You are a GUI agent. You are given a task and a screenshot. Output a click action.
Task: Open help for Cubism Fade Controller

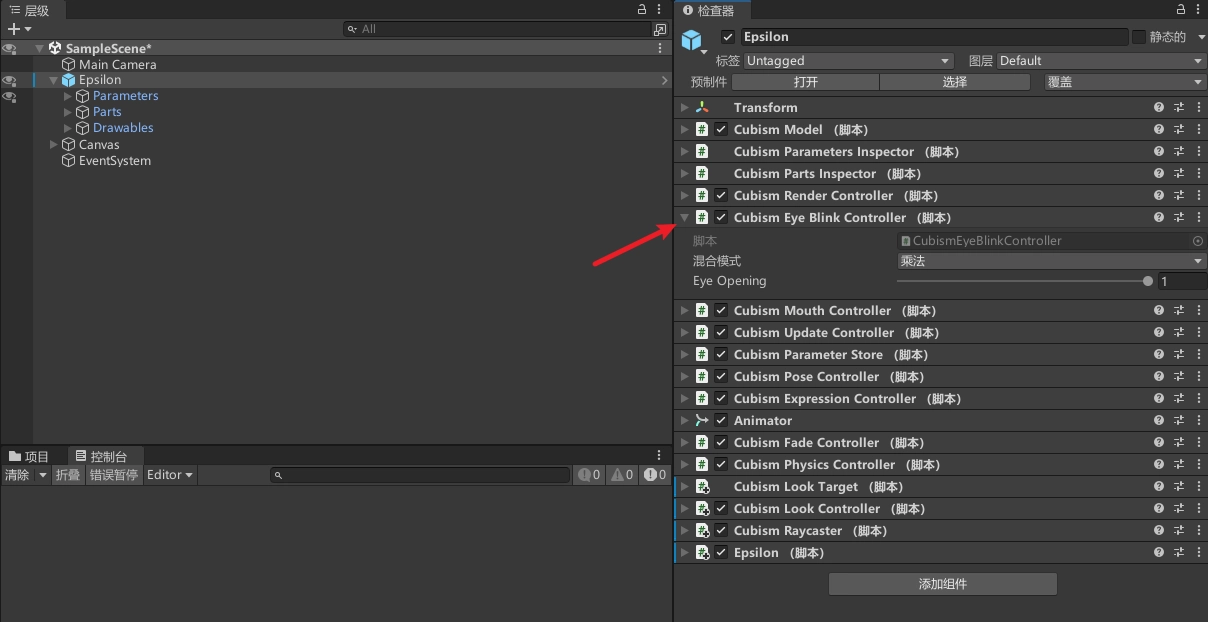pos(1159,442)
